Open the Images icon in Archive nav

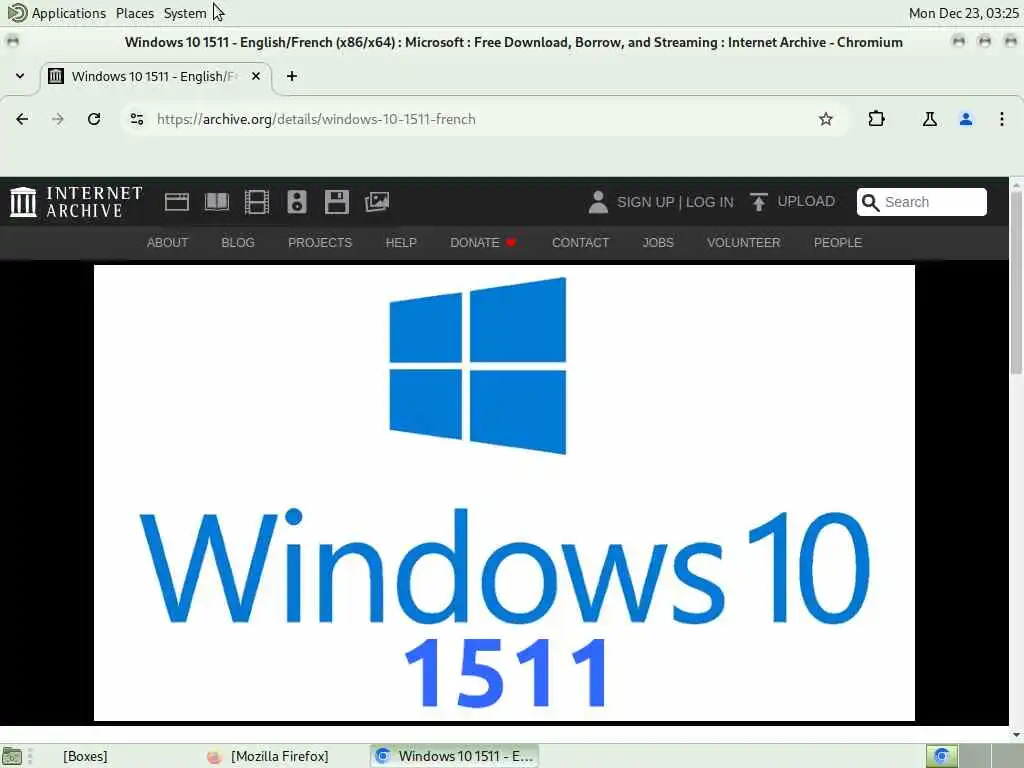[377, 202]
